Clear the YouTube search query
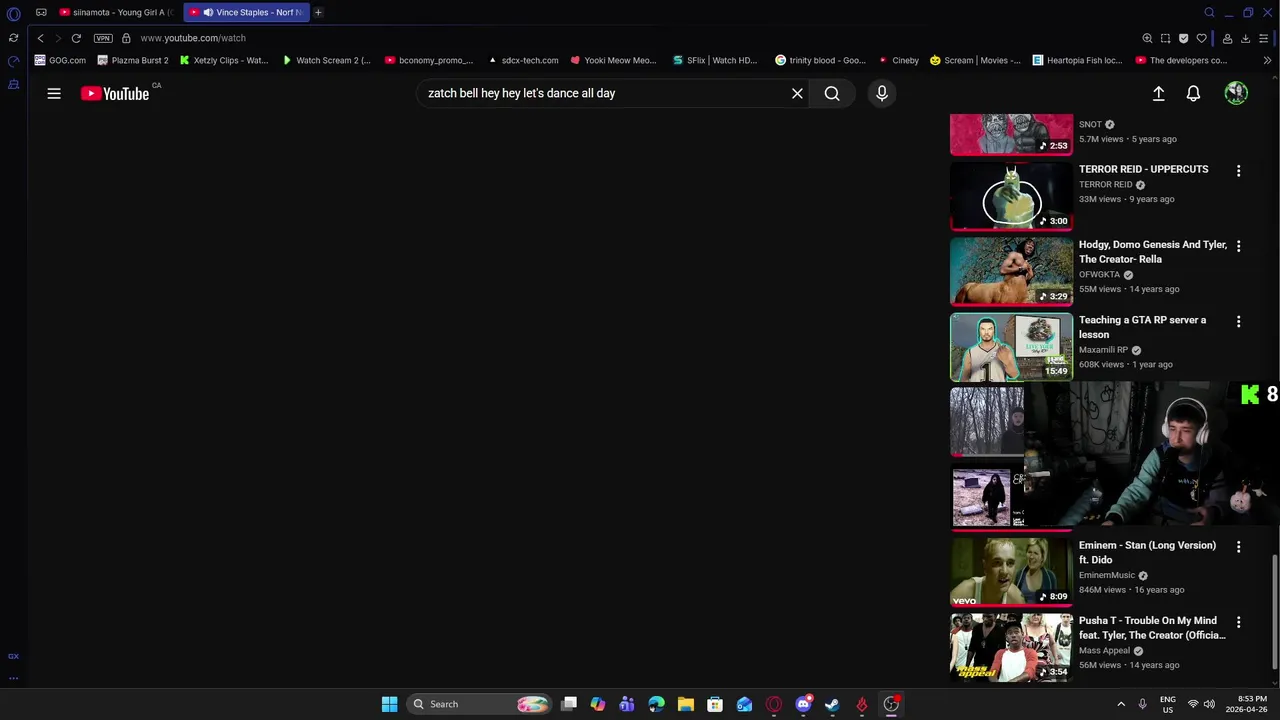Image resolution: width=1280 pixels, height=720 pixels. [797, 93]
